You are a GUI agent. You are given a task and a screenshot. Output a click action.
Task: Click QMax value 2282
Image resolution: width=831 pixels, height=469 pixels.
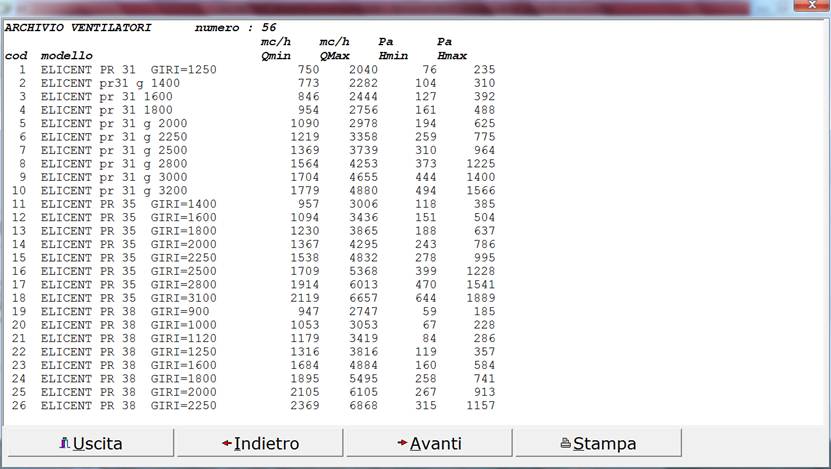coord(364,83)
